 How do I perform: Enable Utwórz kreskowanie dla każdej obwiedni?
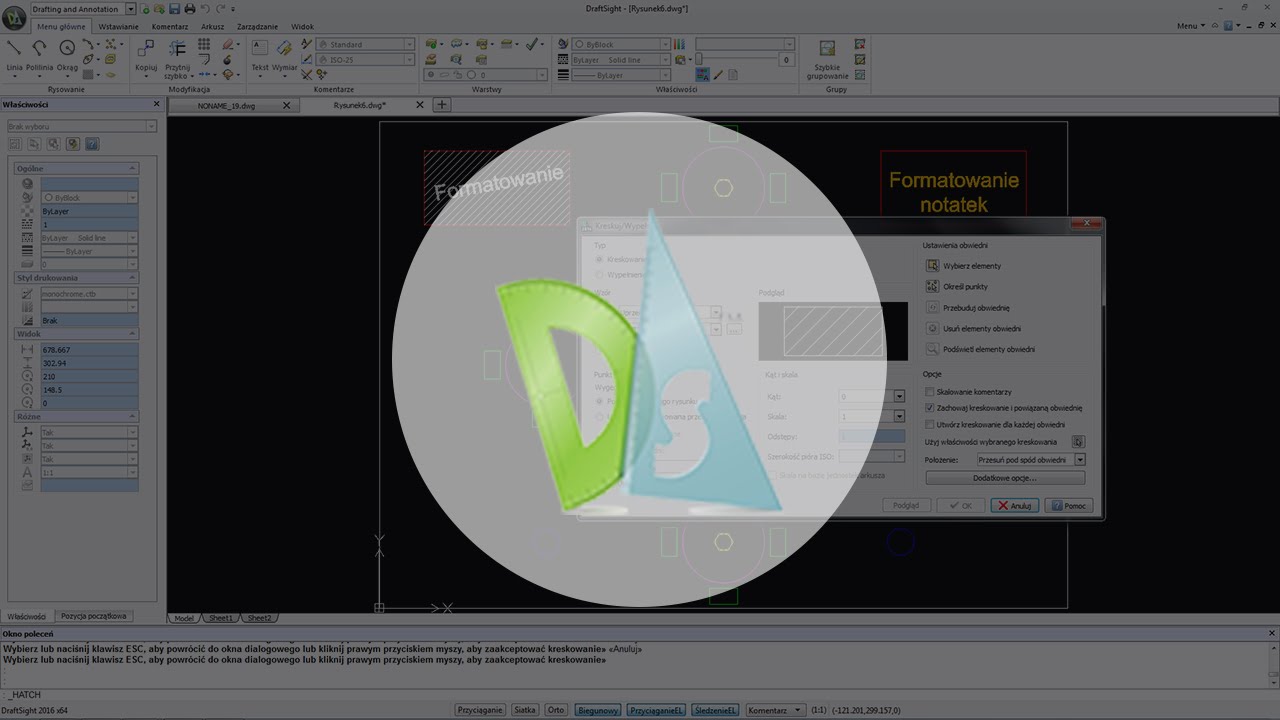pyautogui.click(x=930, y=424)
